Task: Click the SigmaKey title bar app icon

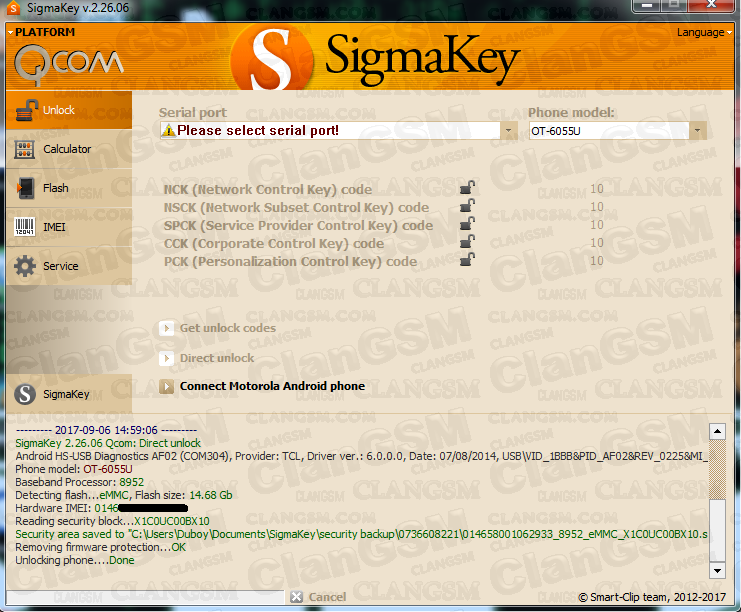Action: 13,8
